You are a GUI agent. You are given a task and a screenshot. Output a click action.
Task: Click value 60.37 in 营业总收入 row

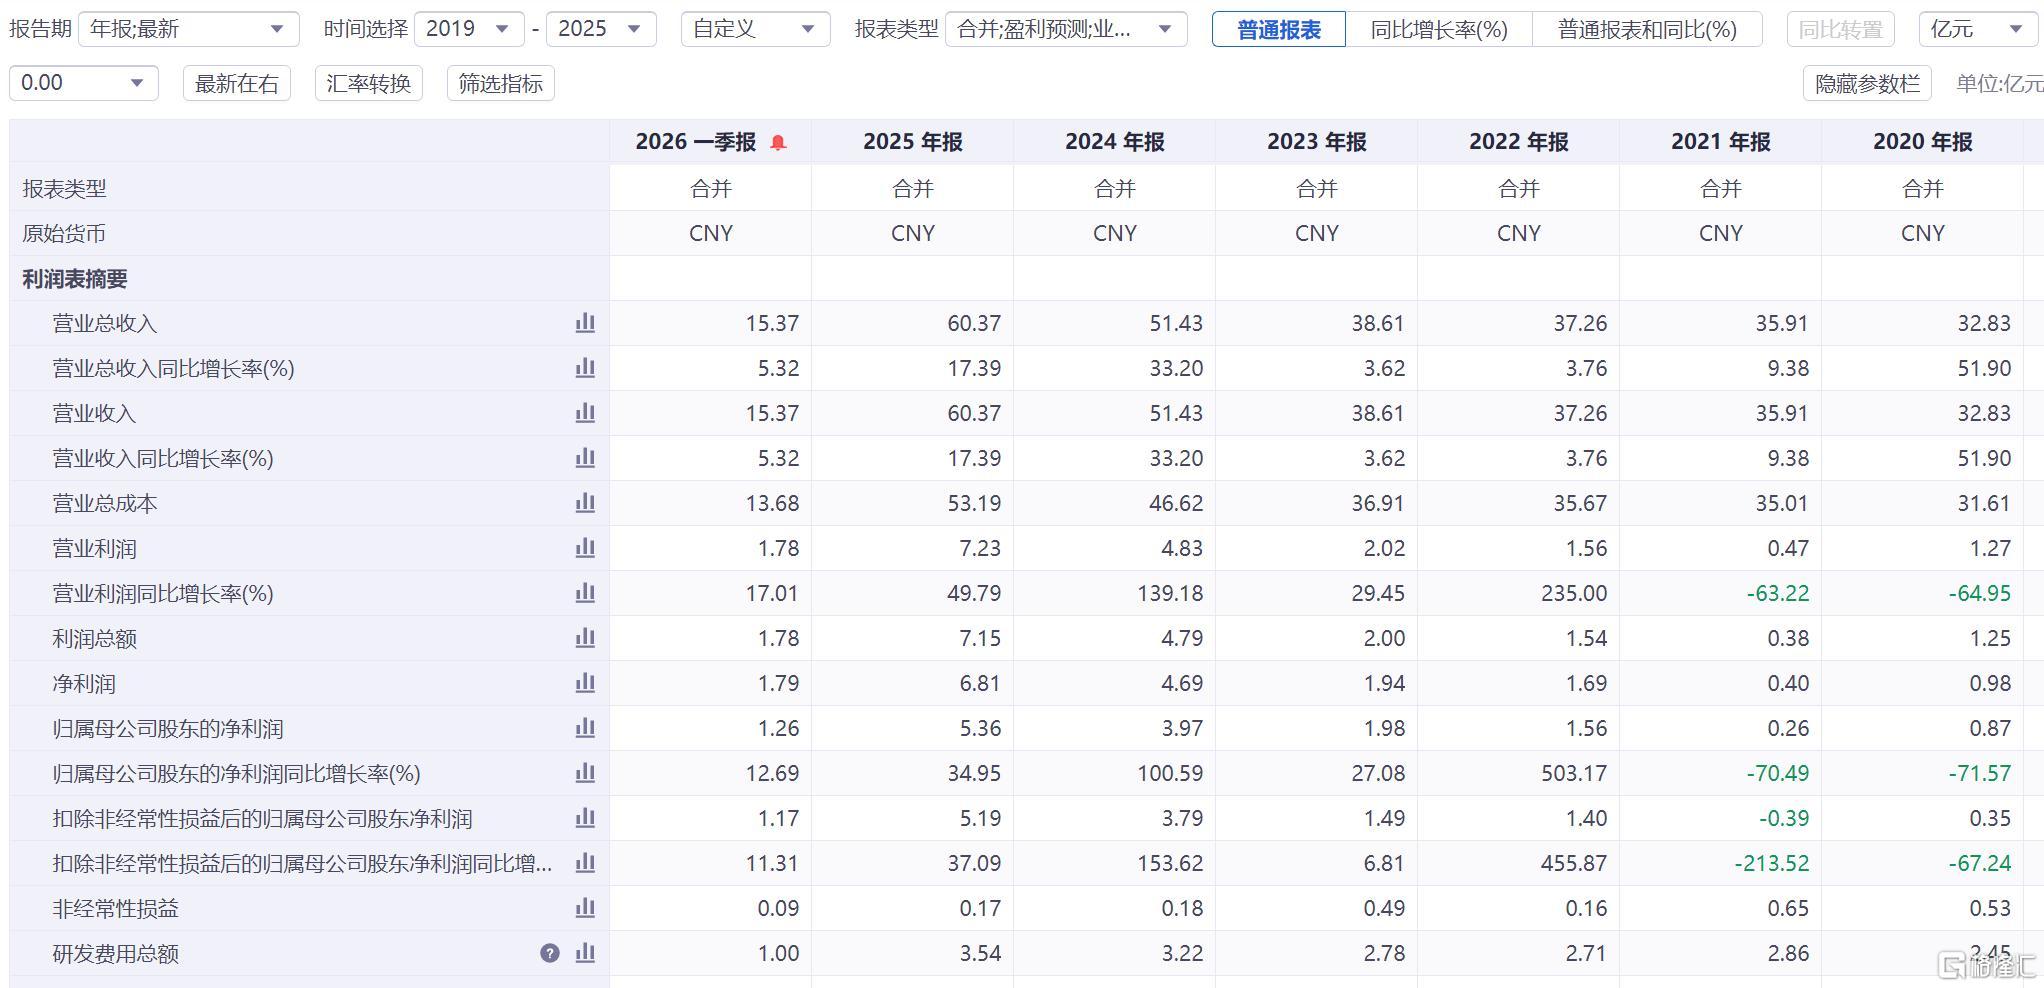pos(974,323)
